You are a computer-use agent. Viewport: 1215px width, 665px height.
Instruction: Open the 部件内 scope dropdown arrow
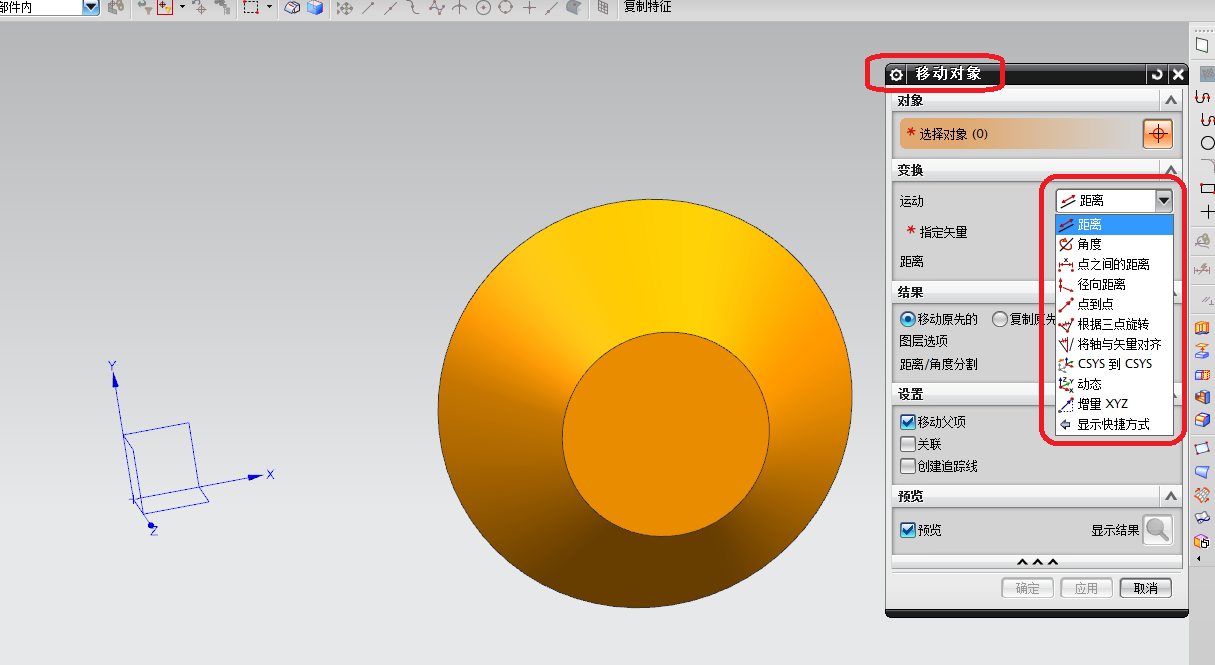point(91,7)
